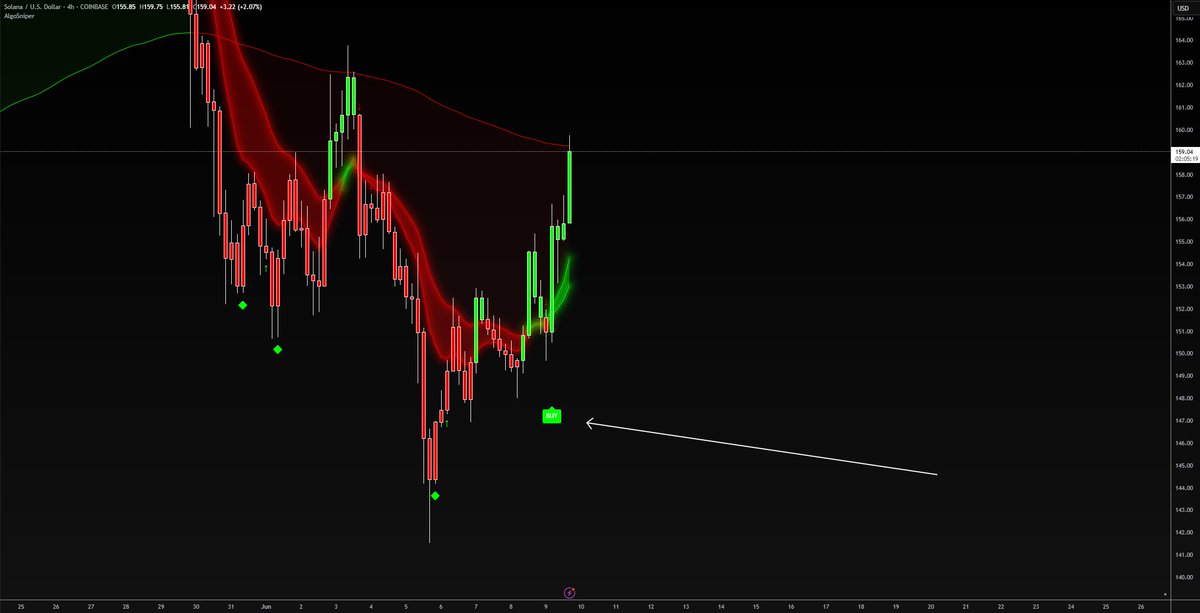Toggle visibility of the AlgoSniper indicator
This screenshot has height=613, width=1200.
pos(18,16)
